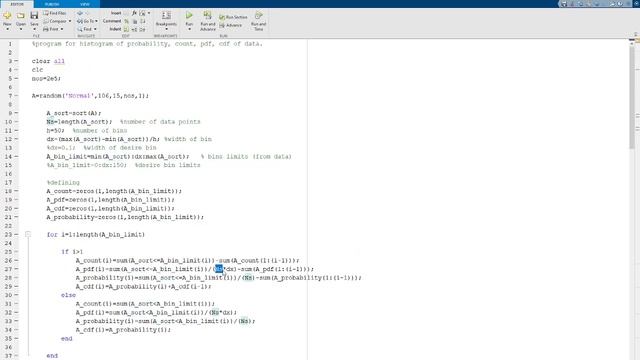Screen dimensions: 640x360
Task: Open the Breakpoints tool
Action: (x=166, y=19)
